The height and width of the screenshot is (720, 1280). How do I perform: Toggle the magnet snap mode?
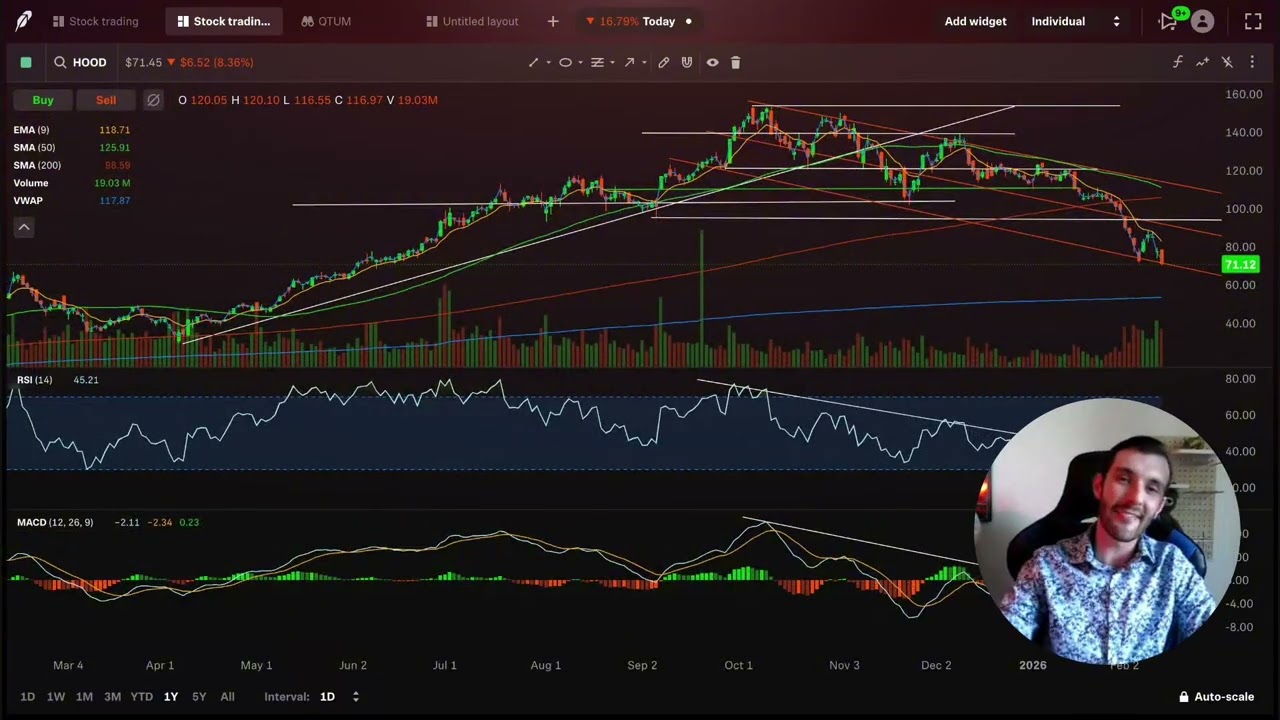point(687,62)
